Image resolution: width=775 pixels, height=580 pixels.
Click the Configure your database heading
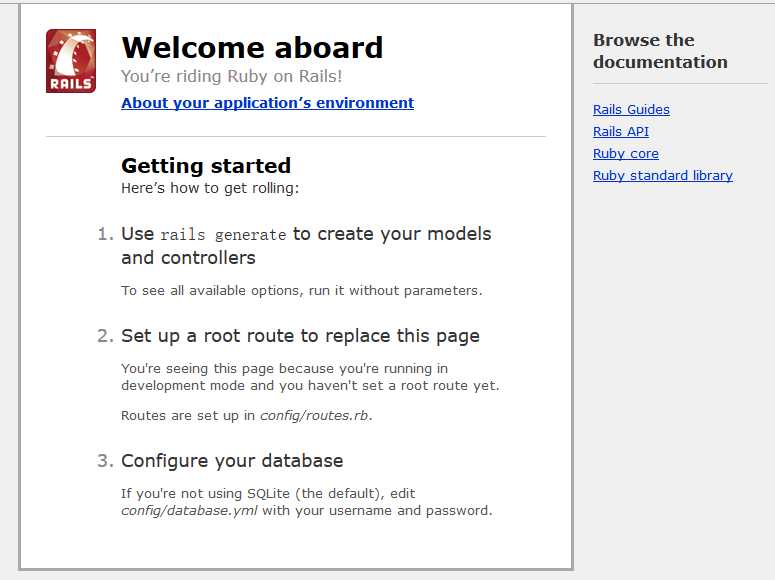[x=232, y=461]
